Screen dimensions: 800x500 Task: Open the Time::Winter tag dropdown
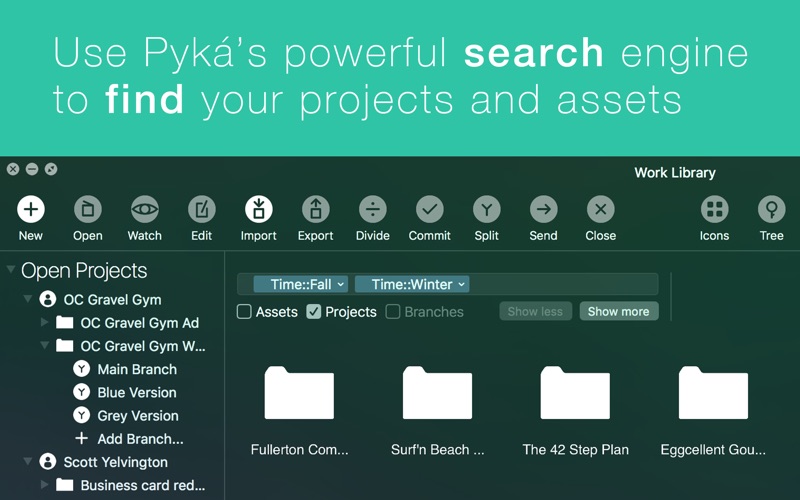(x=461, y=285)
